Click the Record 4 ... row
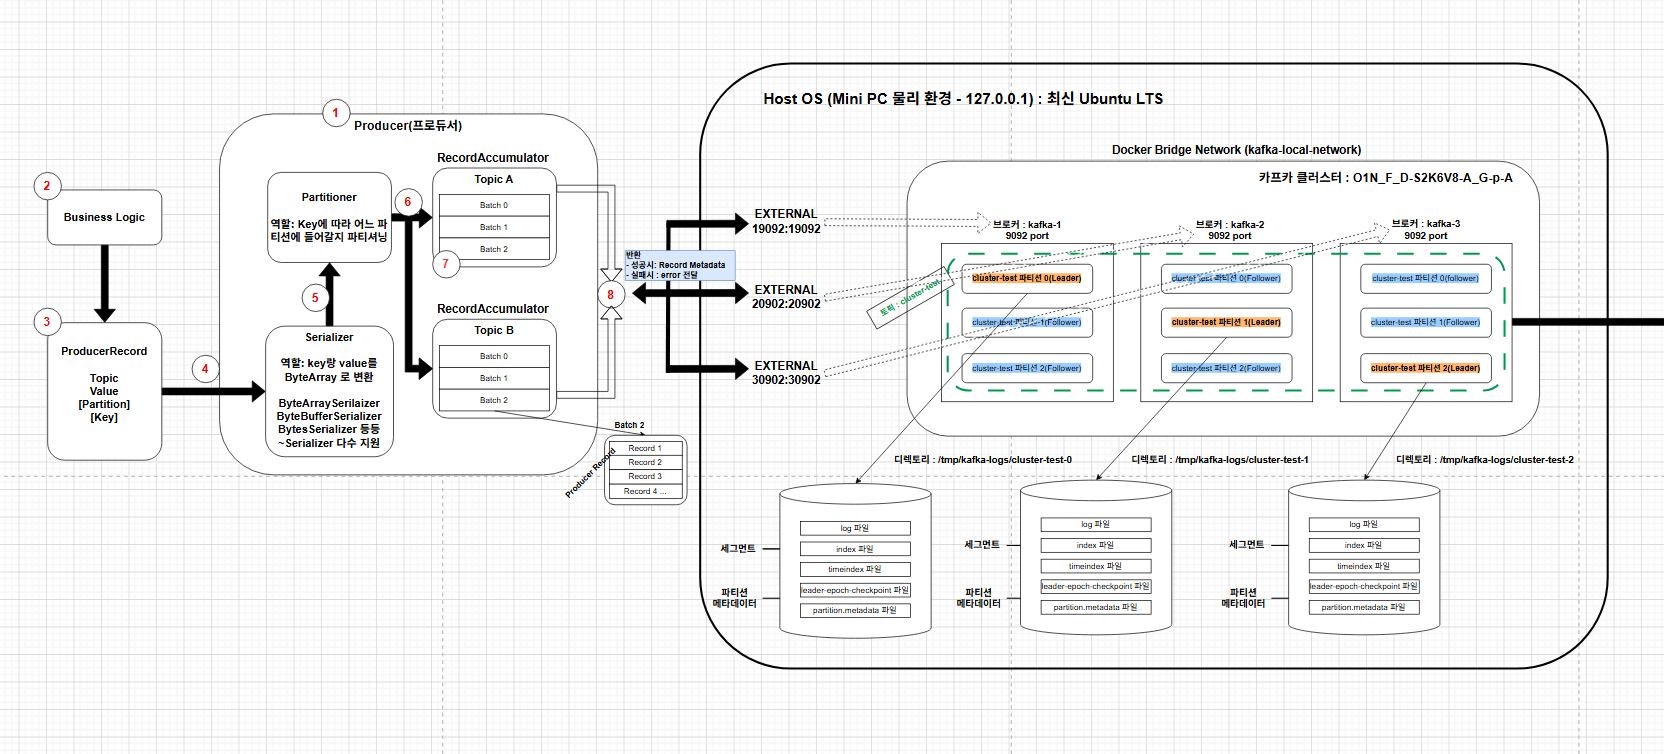Screen dimensions: 1664x754 coord(645,491)
